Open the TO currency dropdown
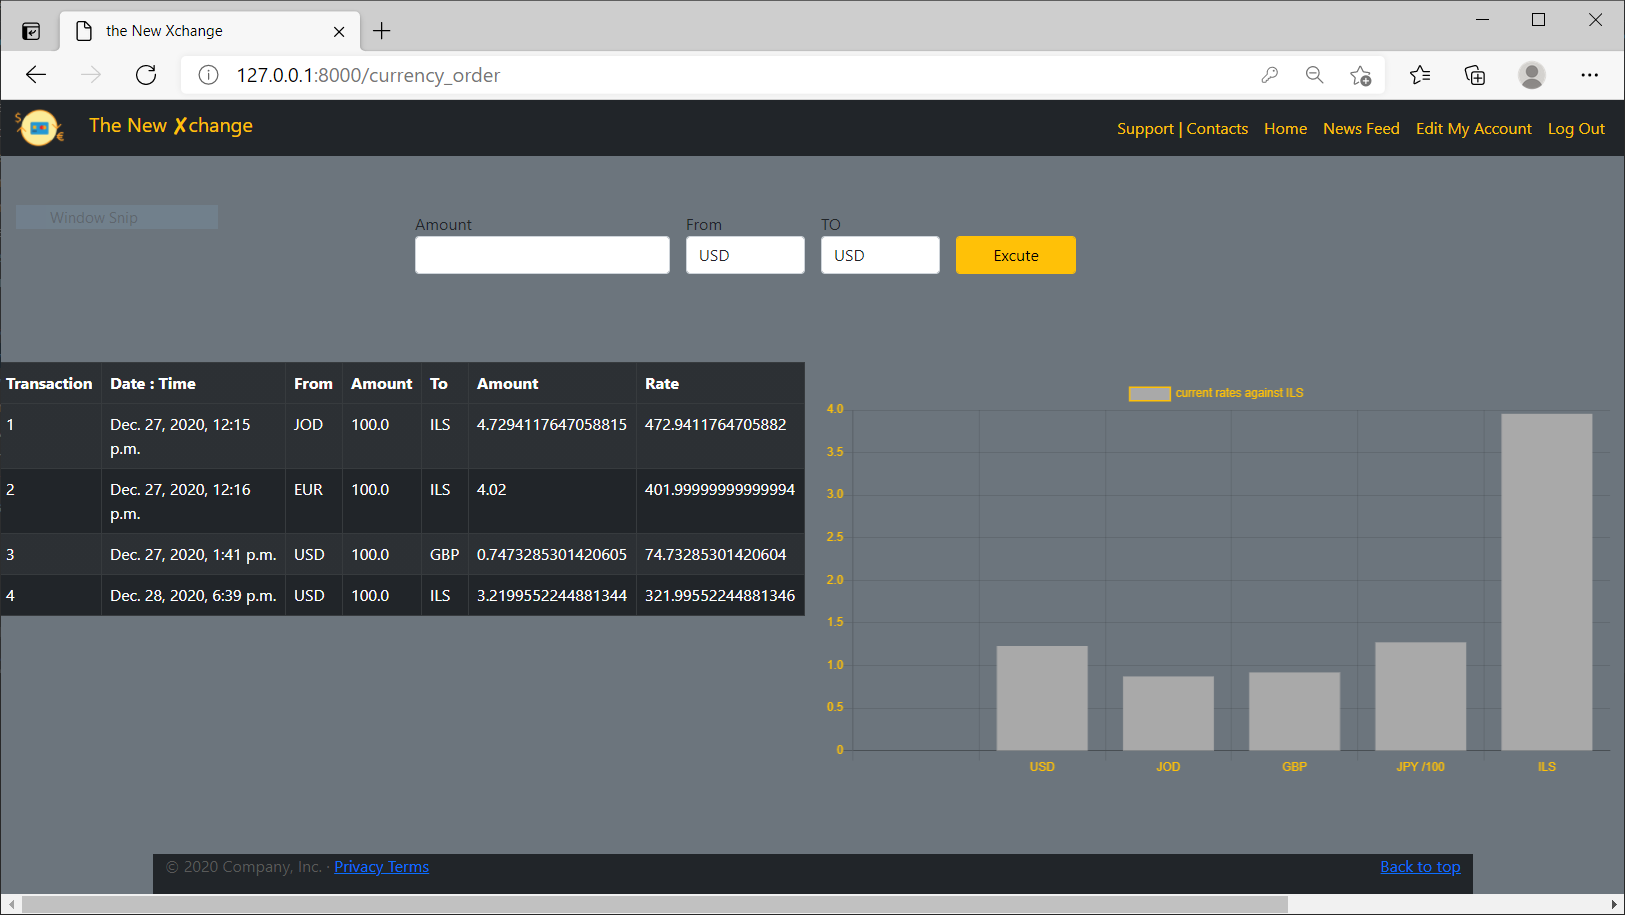 coord(880,255)
